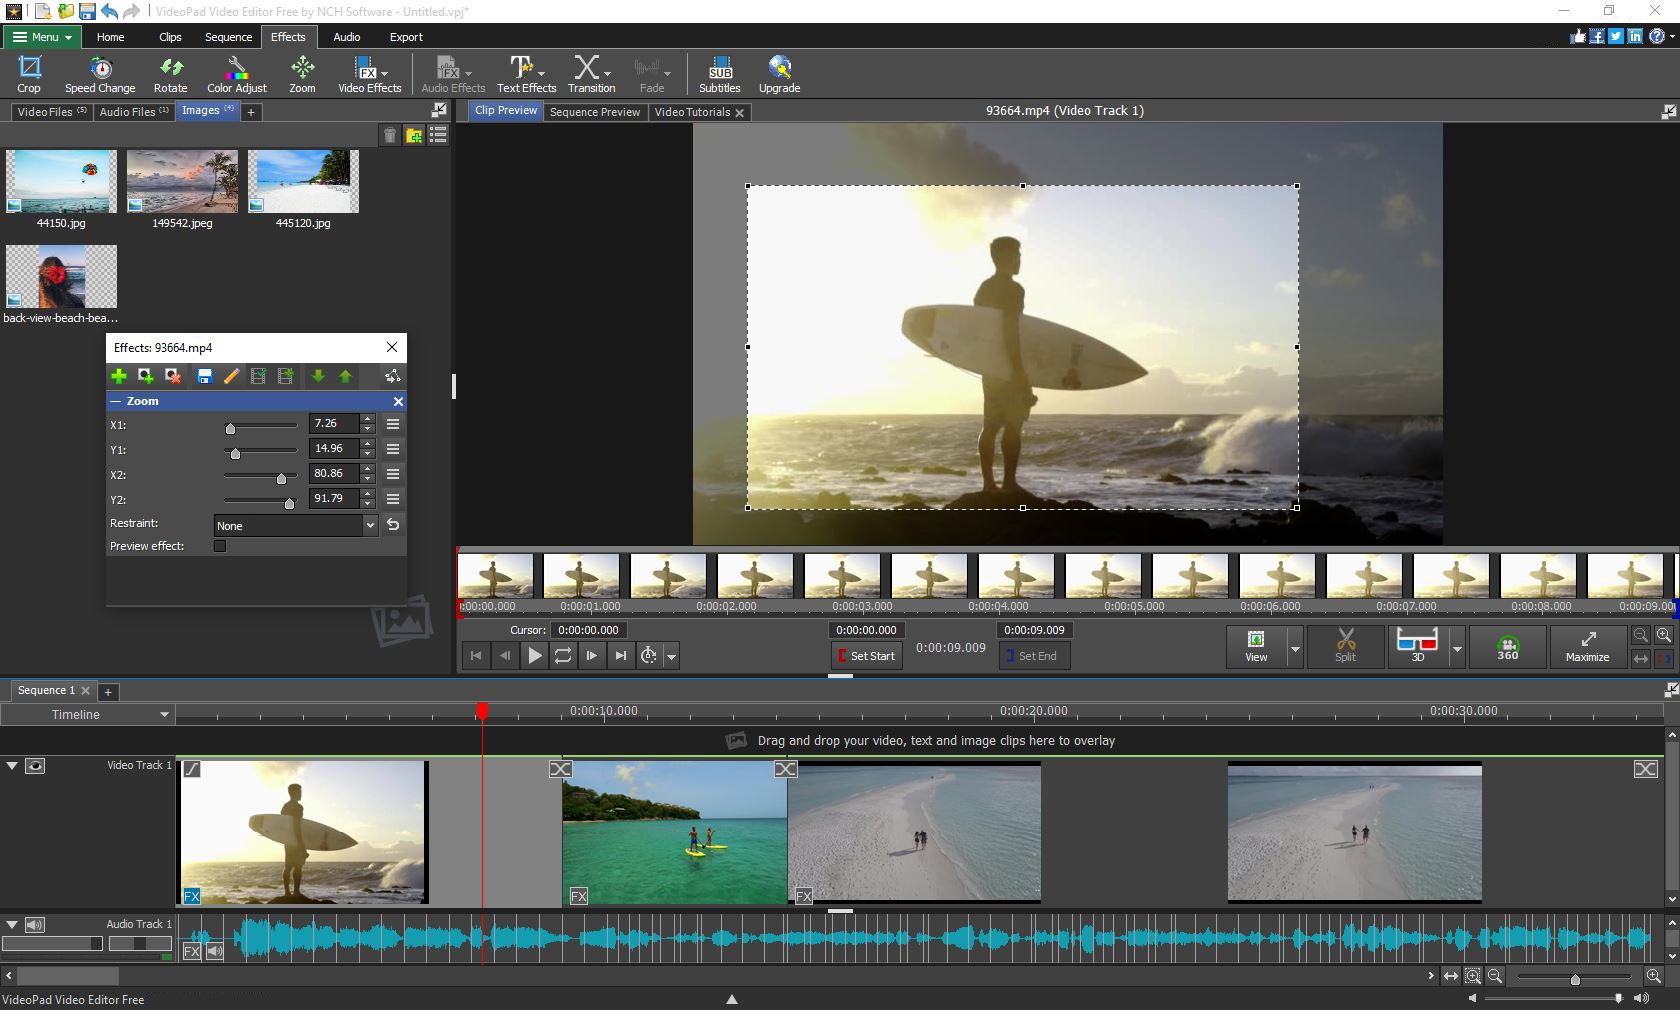Select the Rotate tool
This screenshot has height=1010, width=1680.
tap(170, 73)
